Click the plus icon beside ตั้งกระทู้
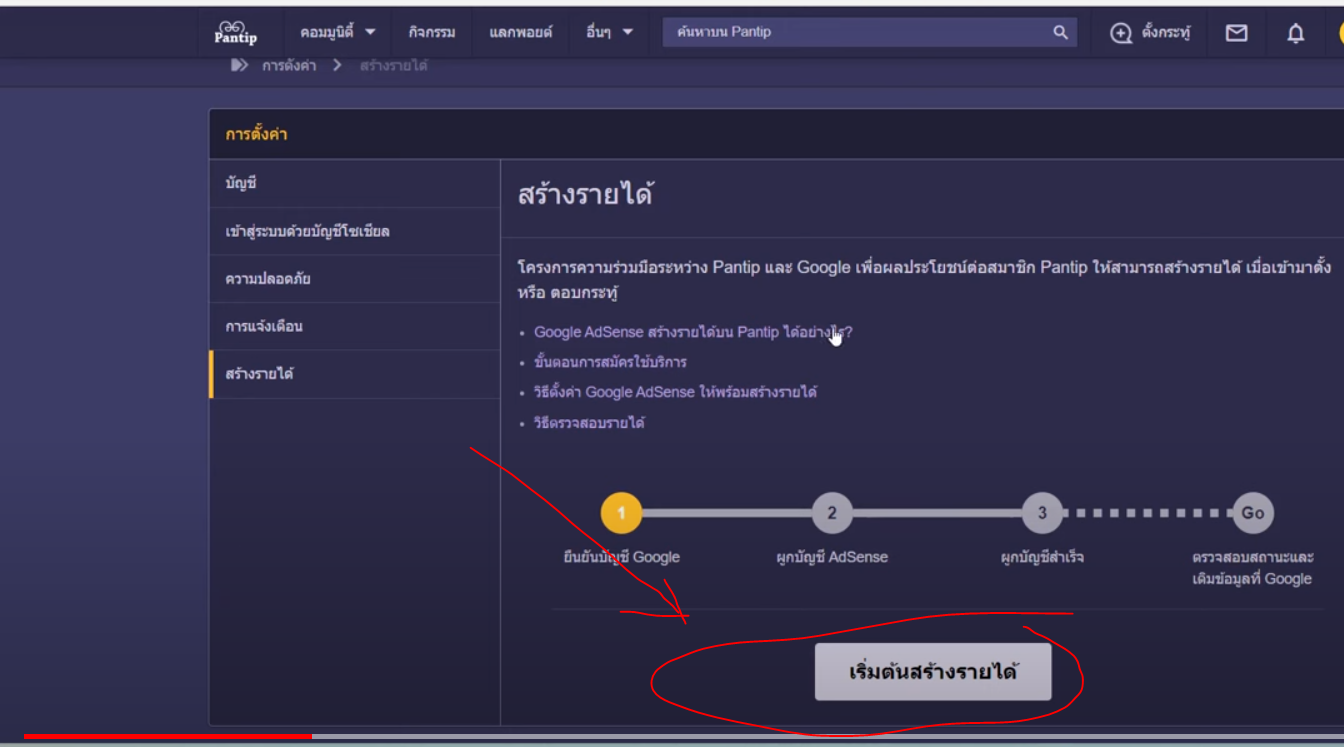Viewport: 1344px width, 747px height. 1121,33
